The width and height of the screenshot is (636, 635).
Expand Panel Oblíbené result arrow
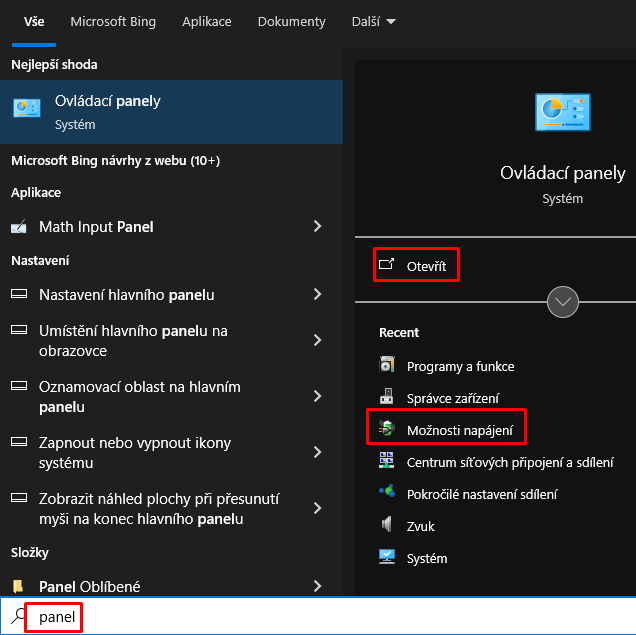(318, 586)
